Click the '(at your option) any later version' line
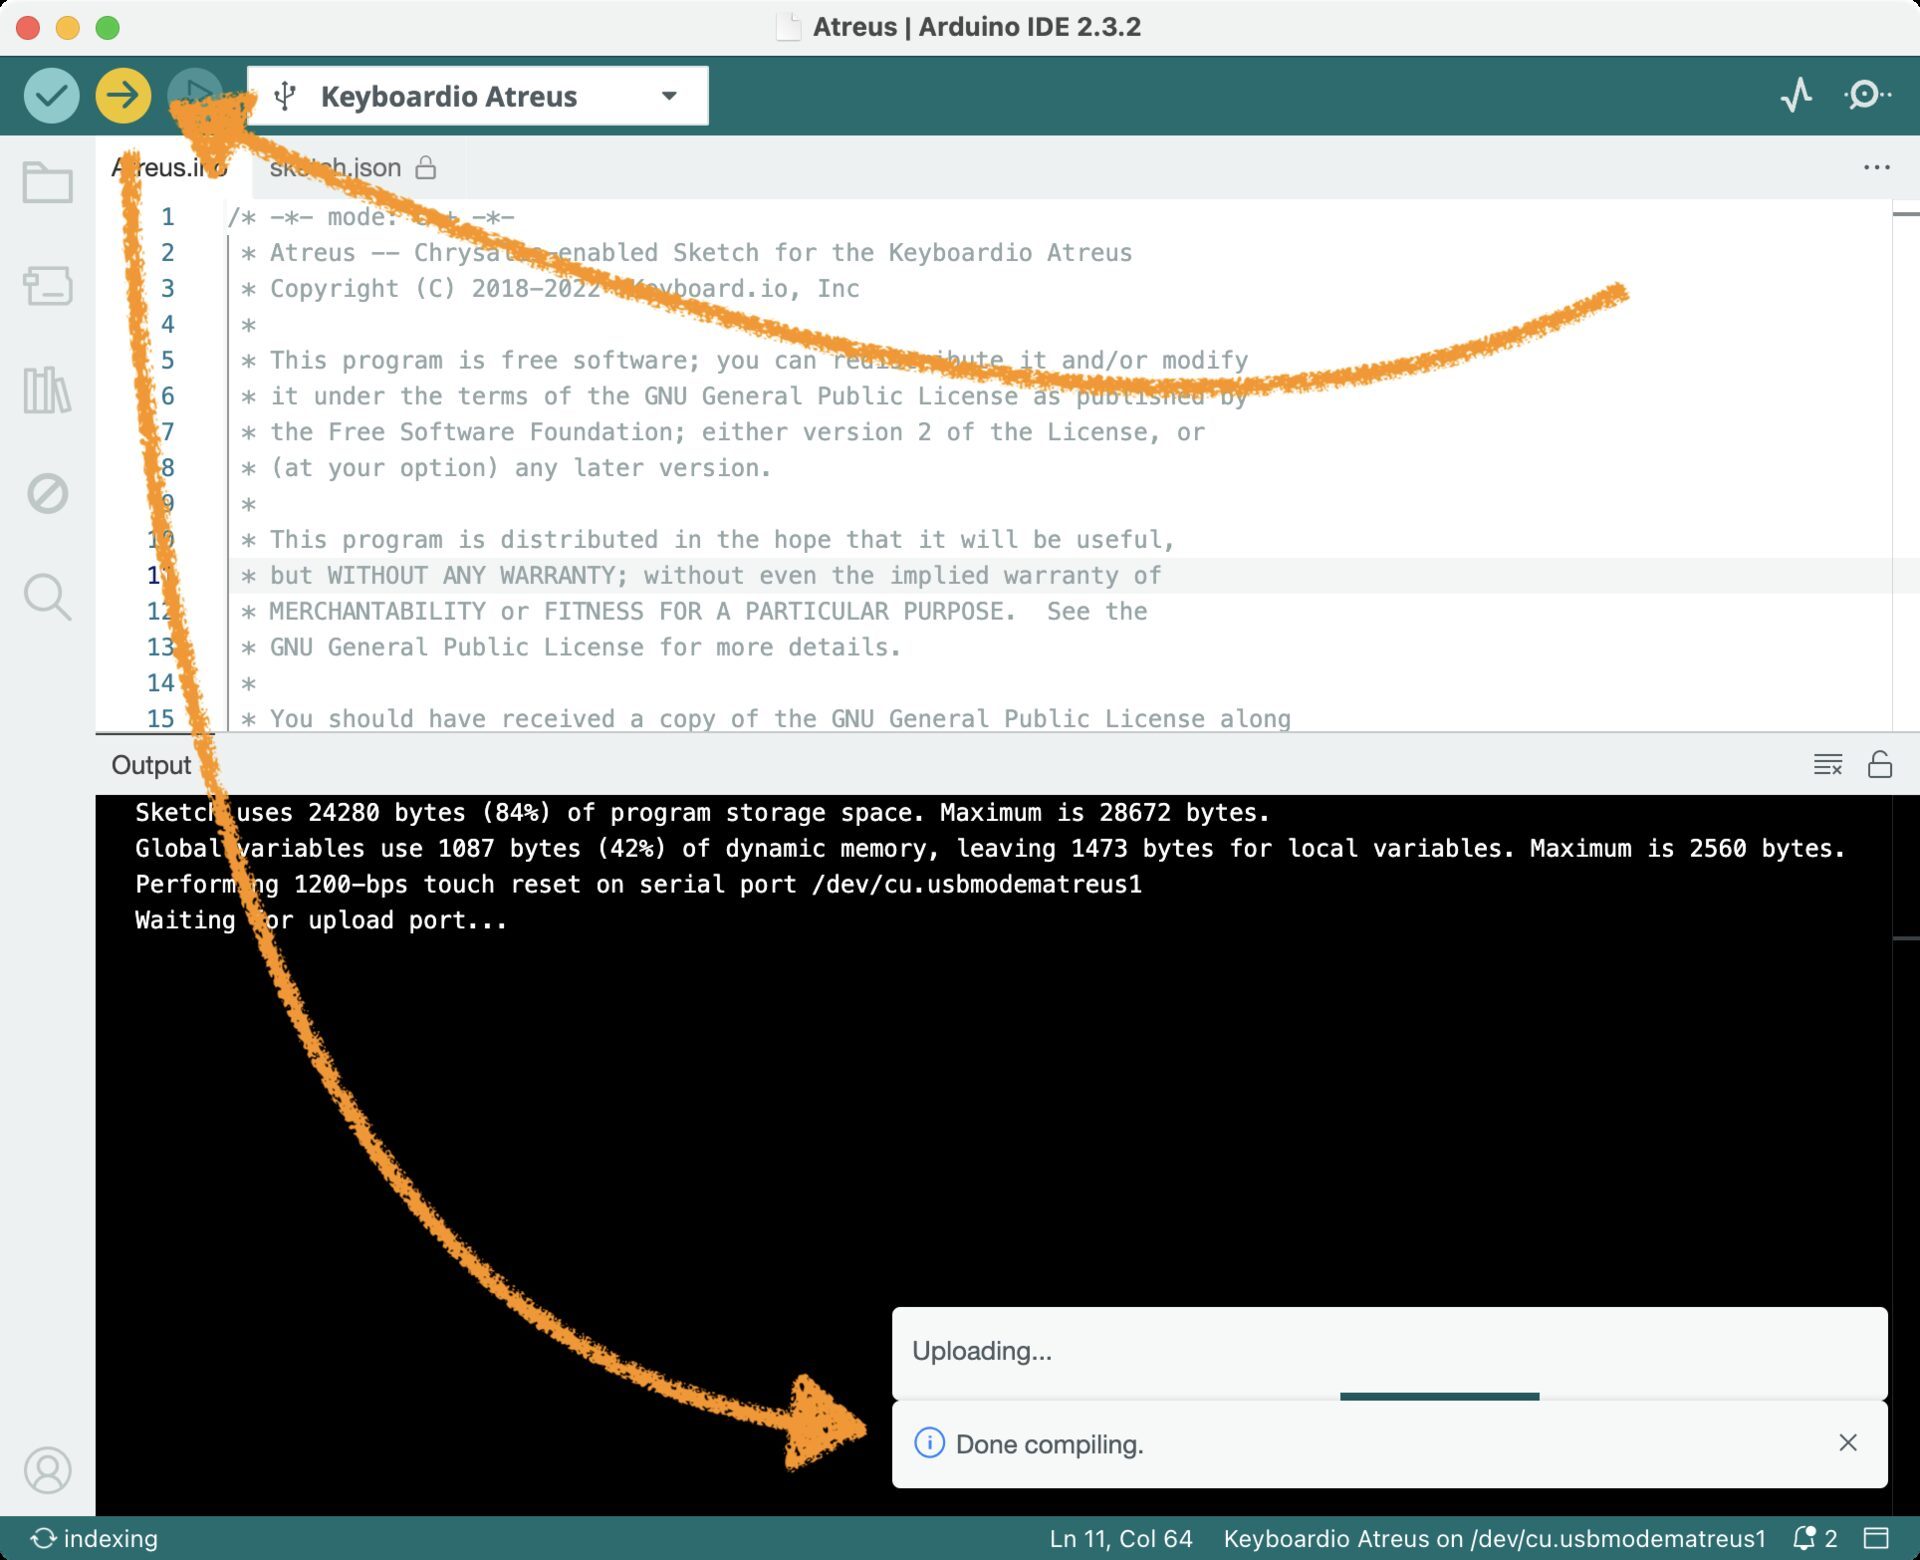Image resolution: width=1920 pixels, height=1560 pixels. point(506,468)
